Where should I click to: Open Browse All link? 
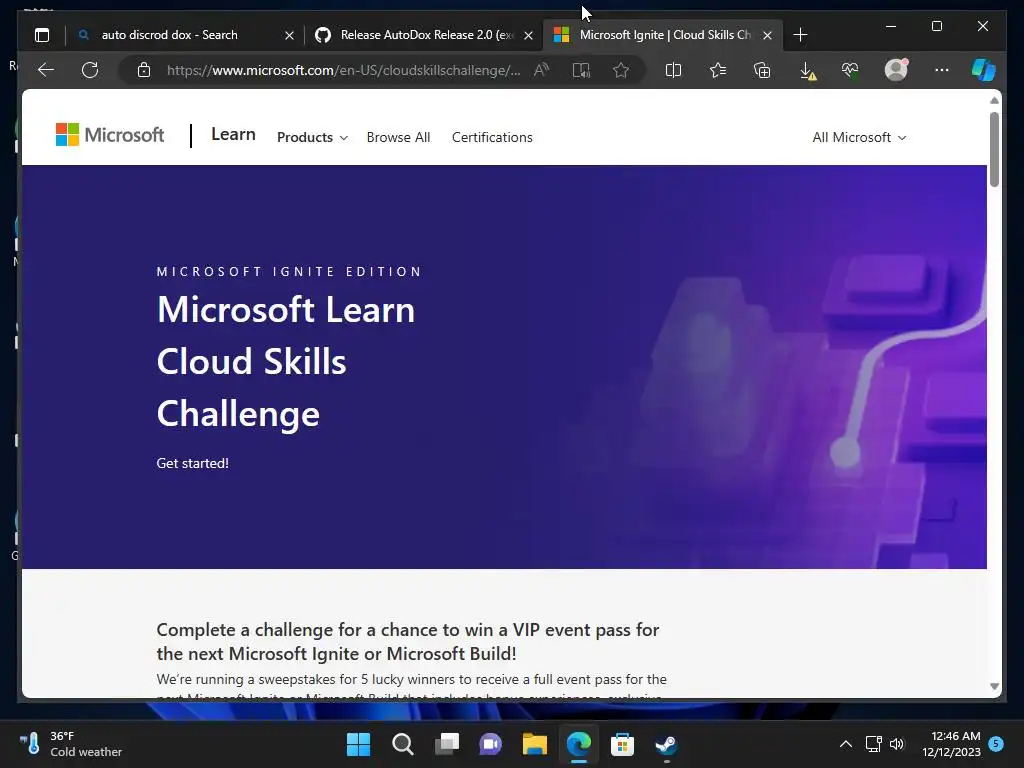pos(398,137)
